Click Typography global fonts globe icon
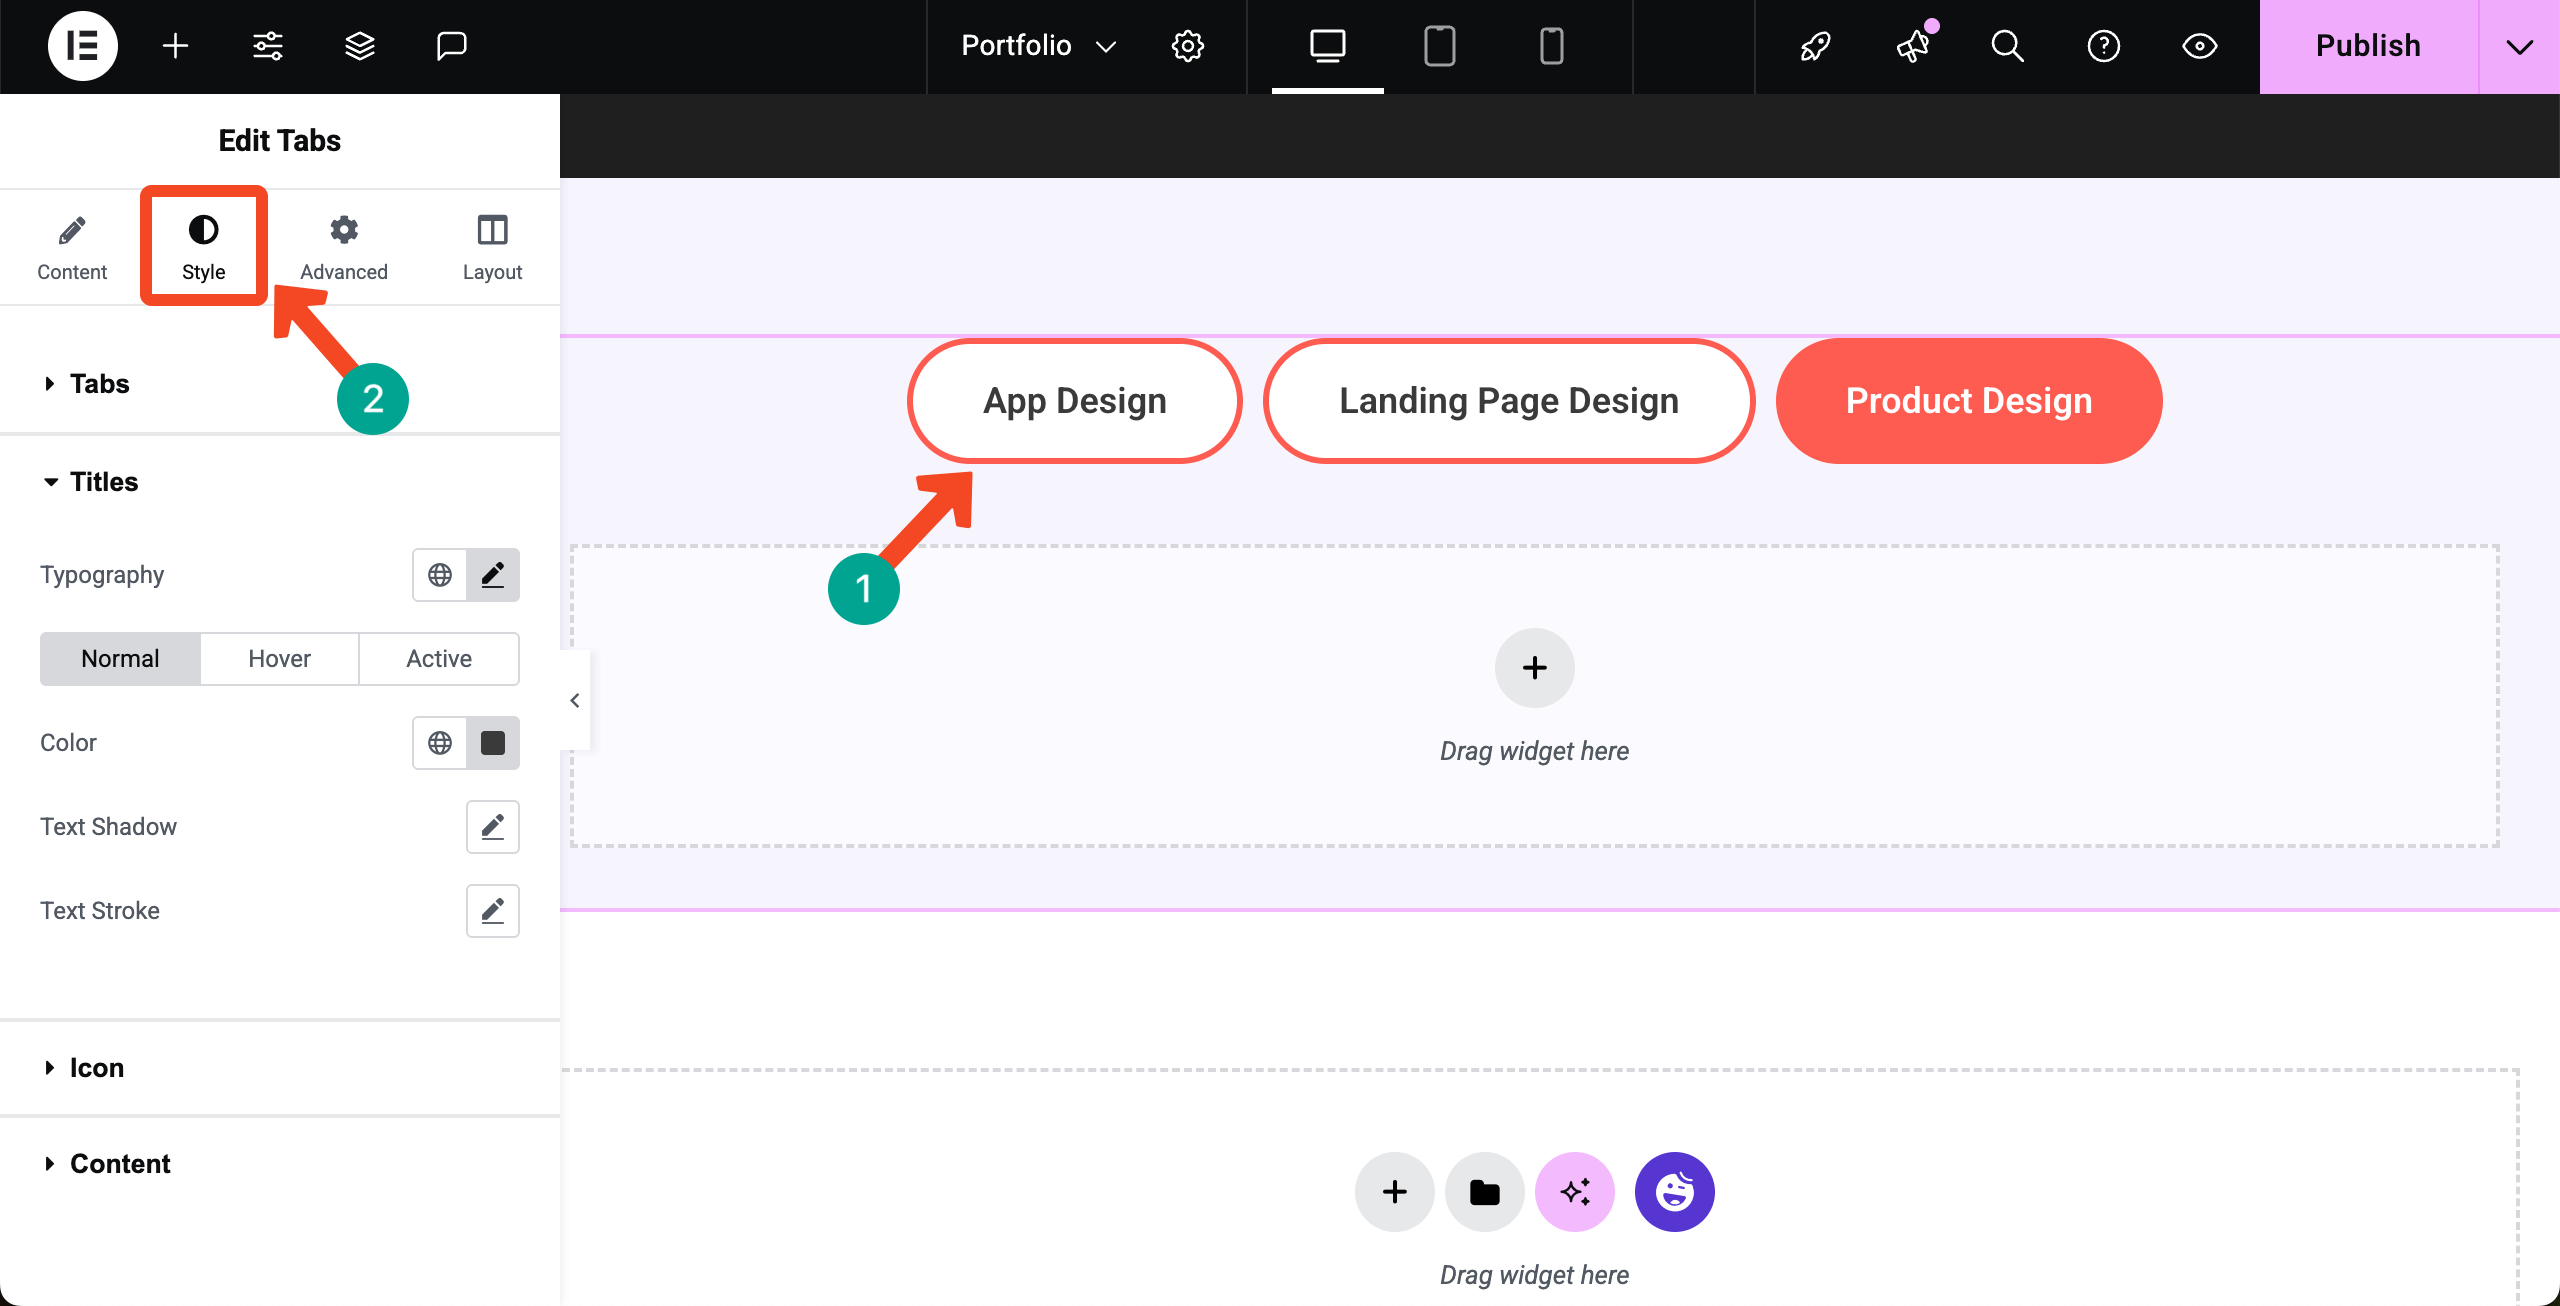 (440, 575)
